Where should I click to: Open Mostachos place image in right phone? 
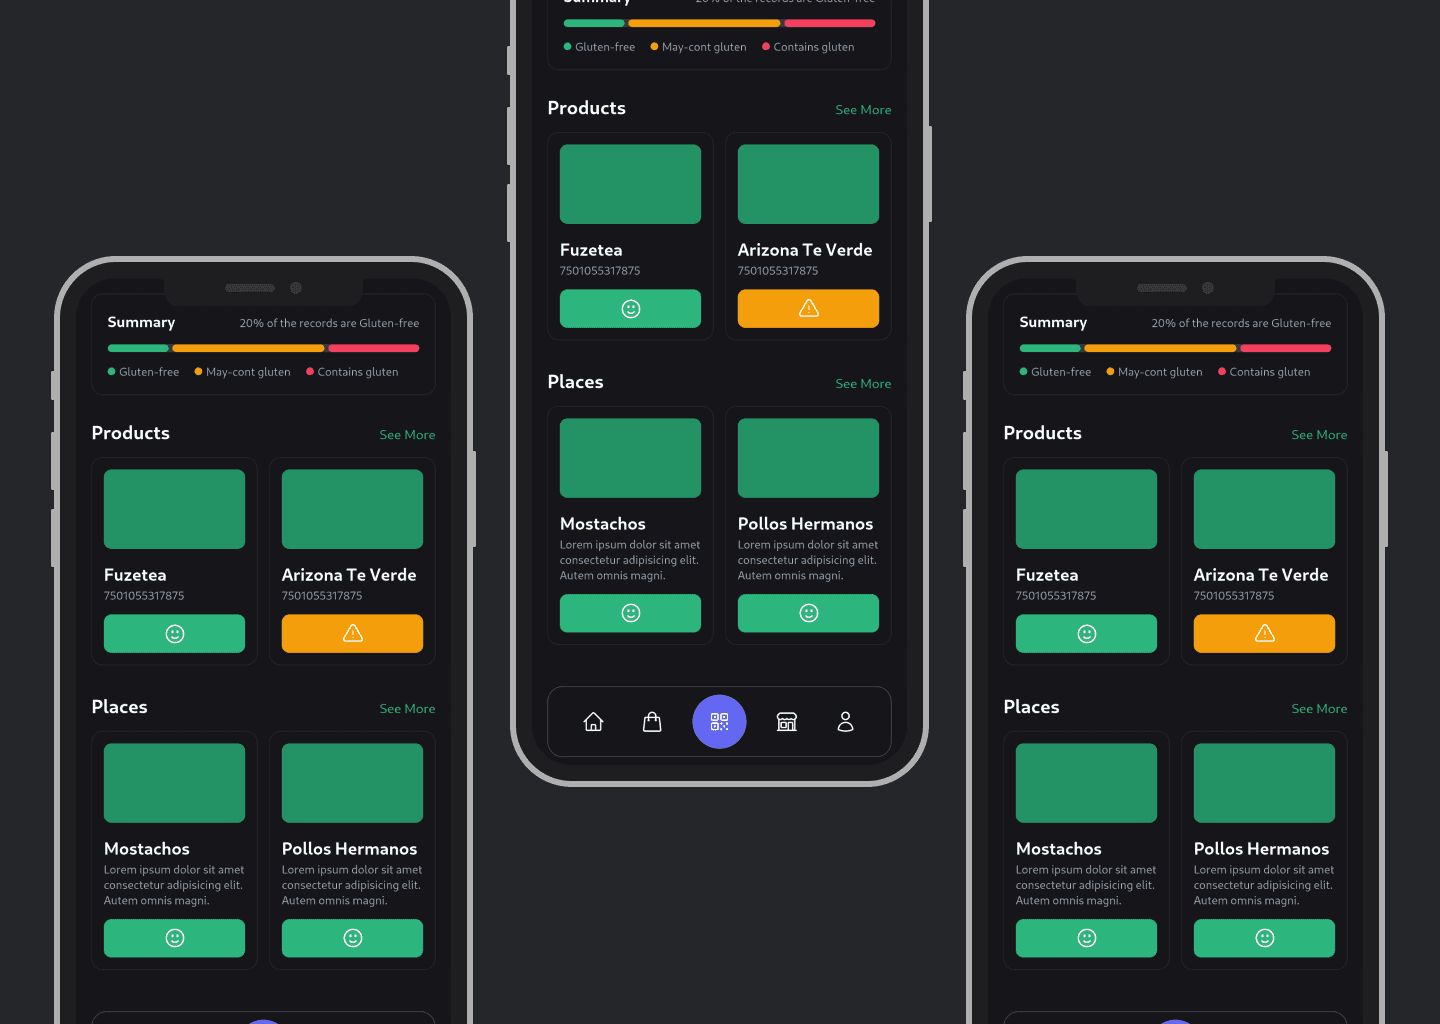click(1086, 783)
